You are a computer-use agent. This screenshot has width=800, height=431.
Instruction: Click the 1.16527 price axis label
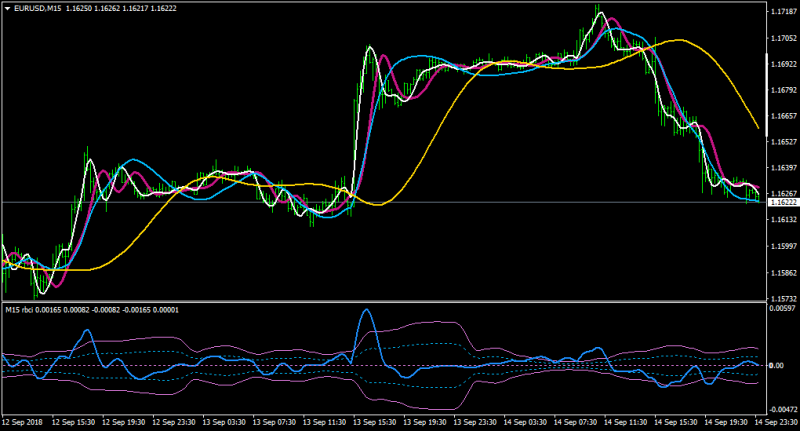pyautogui.click(x=785, y=142)
